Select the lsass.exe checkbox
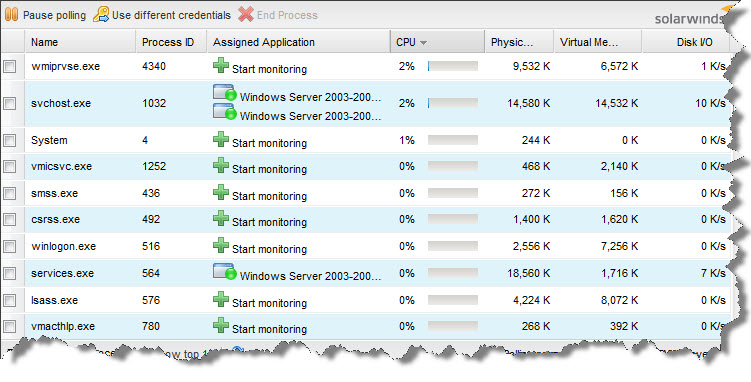 [10, 300]
